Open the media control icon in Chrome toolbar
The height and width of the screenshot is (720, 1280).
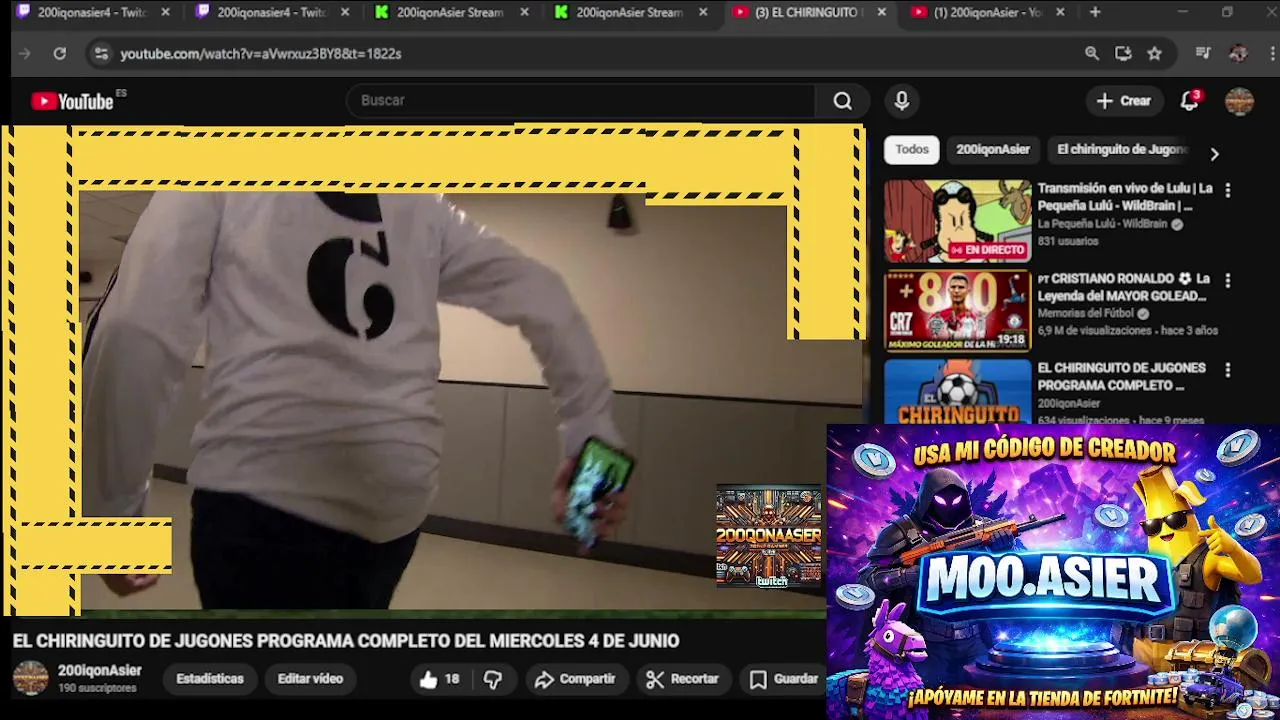tap(1204, 54)
